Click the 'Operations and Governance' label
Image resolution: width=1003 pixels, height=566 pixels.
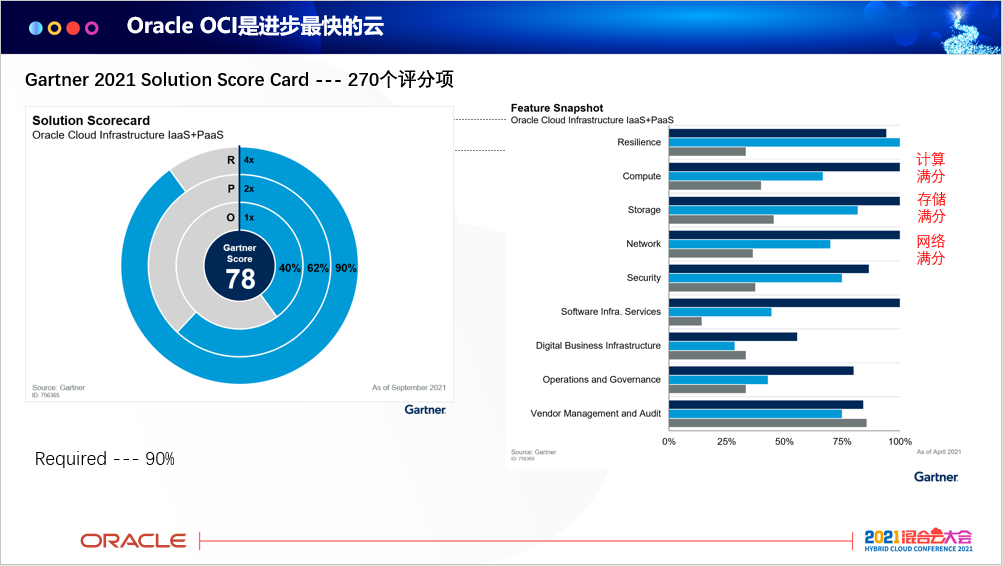click(601, 379)
